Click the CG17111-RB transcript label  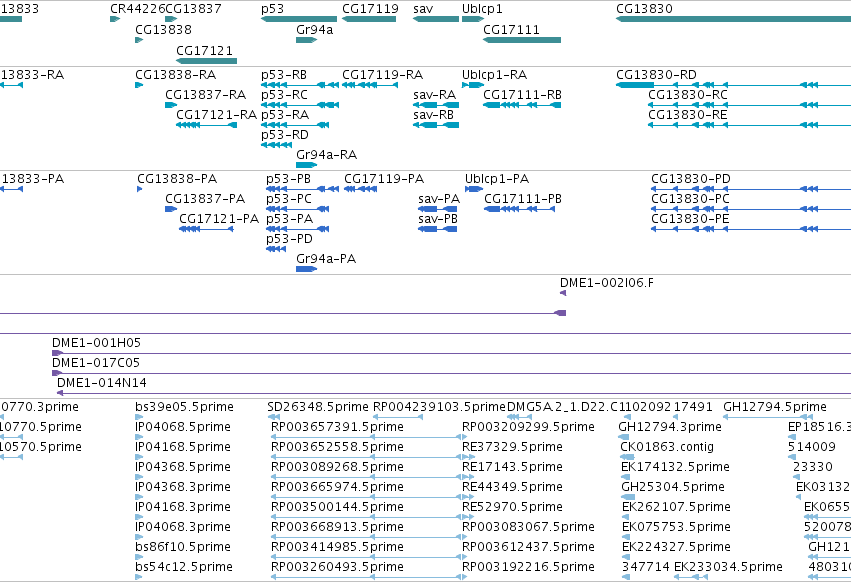point(523,95)
